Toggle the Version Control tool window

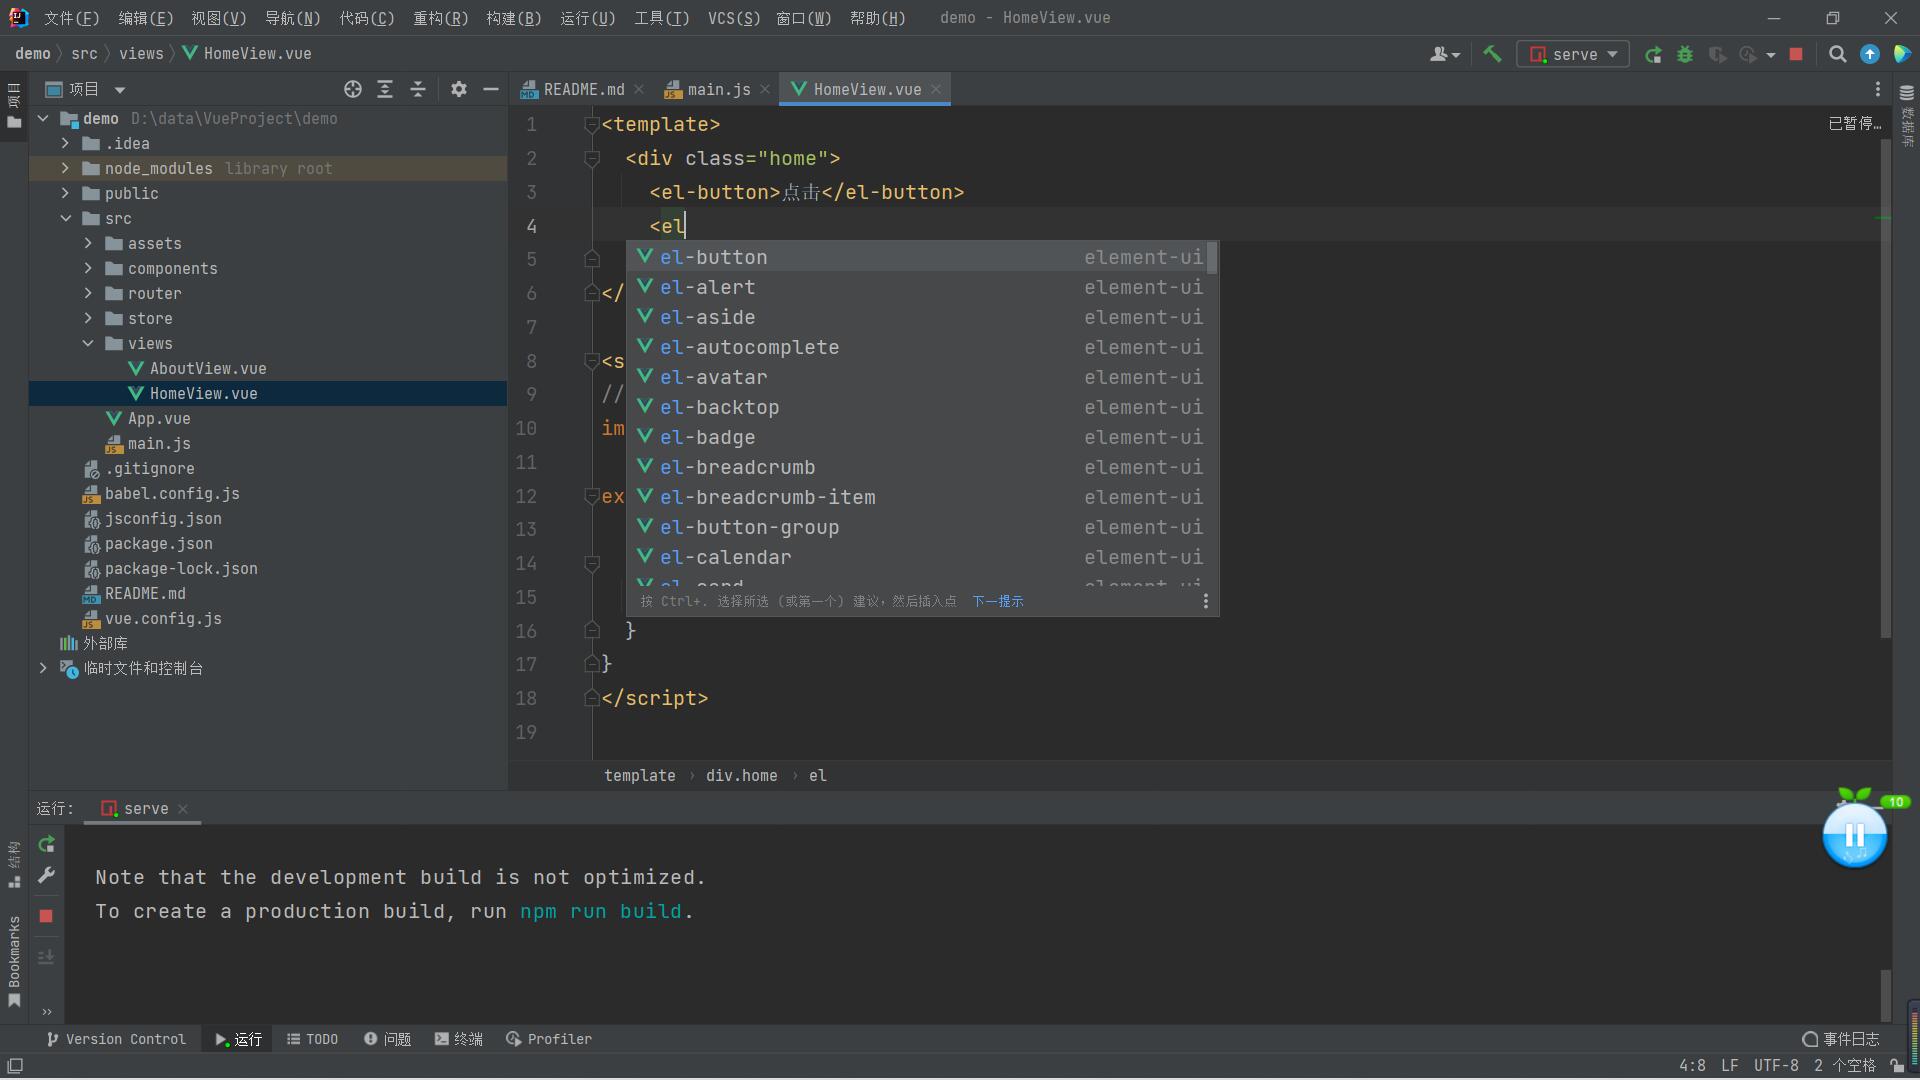pyautogui.click(x=116, y=1039)
